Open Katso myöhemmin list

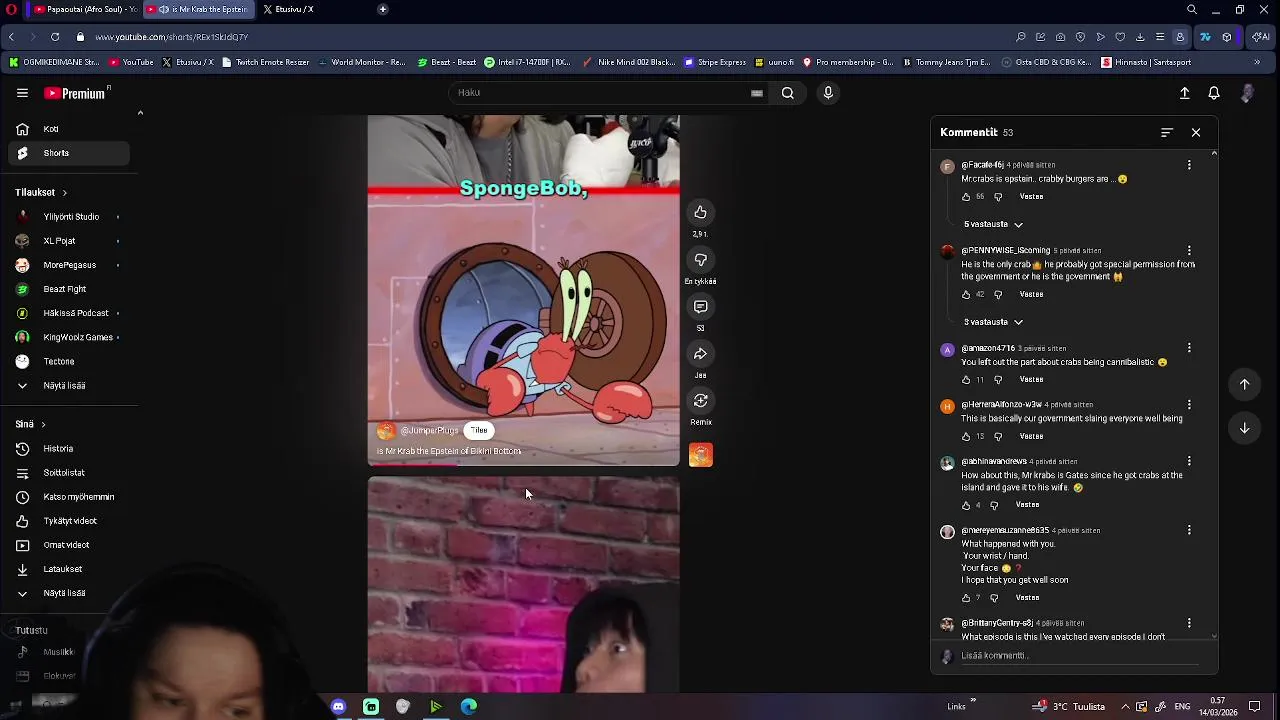69,497
